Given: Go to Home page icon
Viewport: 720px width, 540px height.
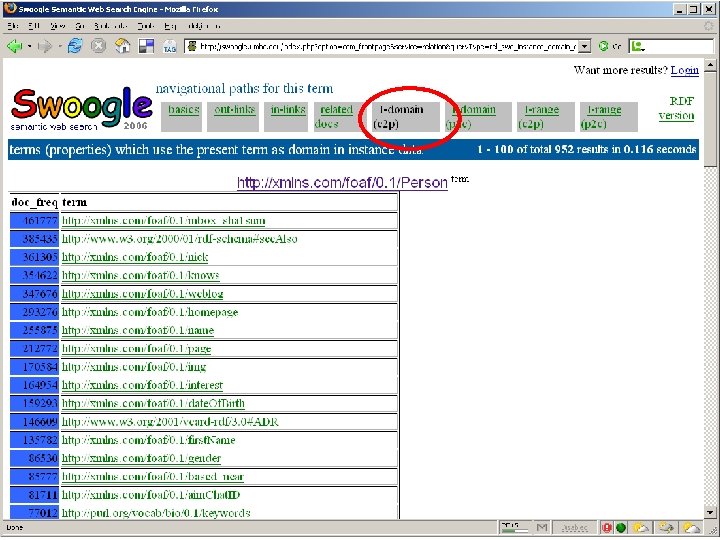Looking at the screenshot, I should coord(122,46).
